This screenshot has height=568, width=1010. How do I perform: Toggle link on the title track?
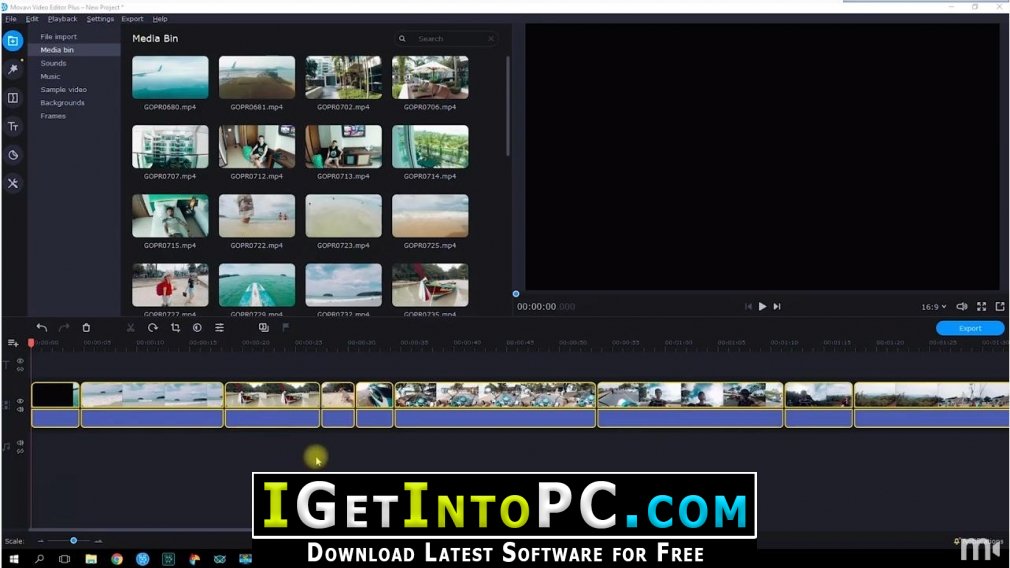[x=21, y=369]
